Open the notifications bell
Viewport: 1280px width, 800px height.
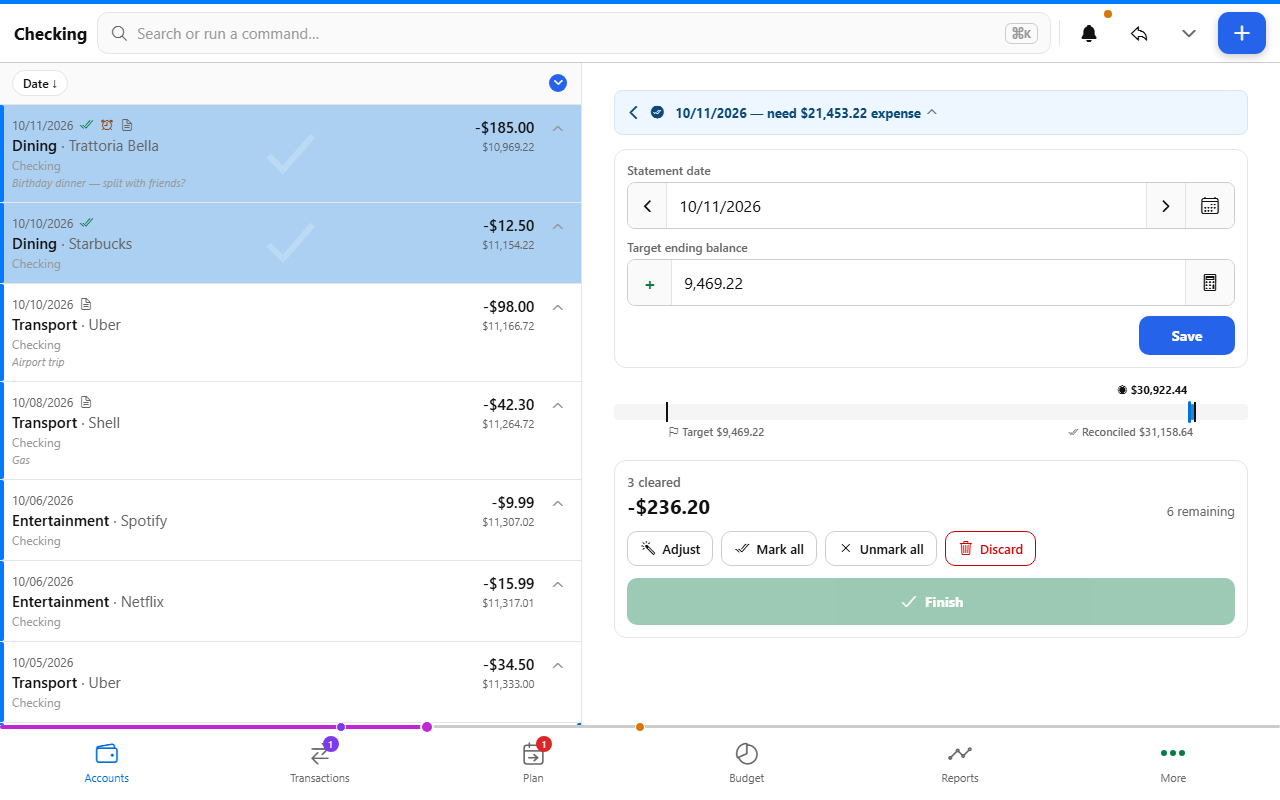click(x=1089, y=33)
